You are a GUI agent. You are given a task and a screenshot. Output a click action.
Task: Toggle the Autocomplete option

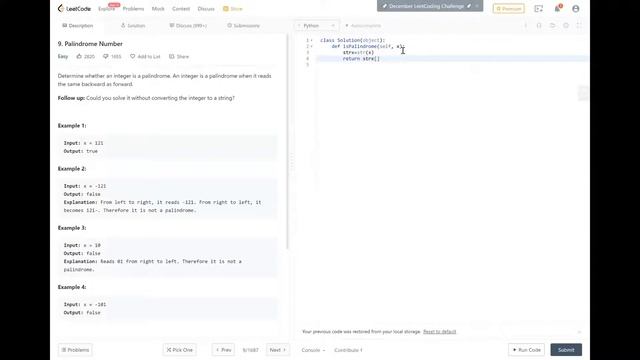[363, 26]
